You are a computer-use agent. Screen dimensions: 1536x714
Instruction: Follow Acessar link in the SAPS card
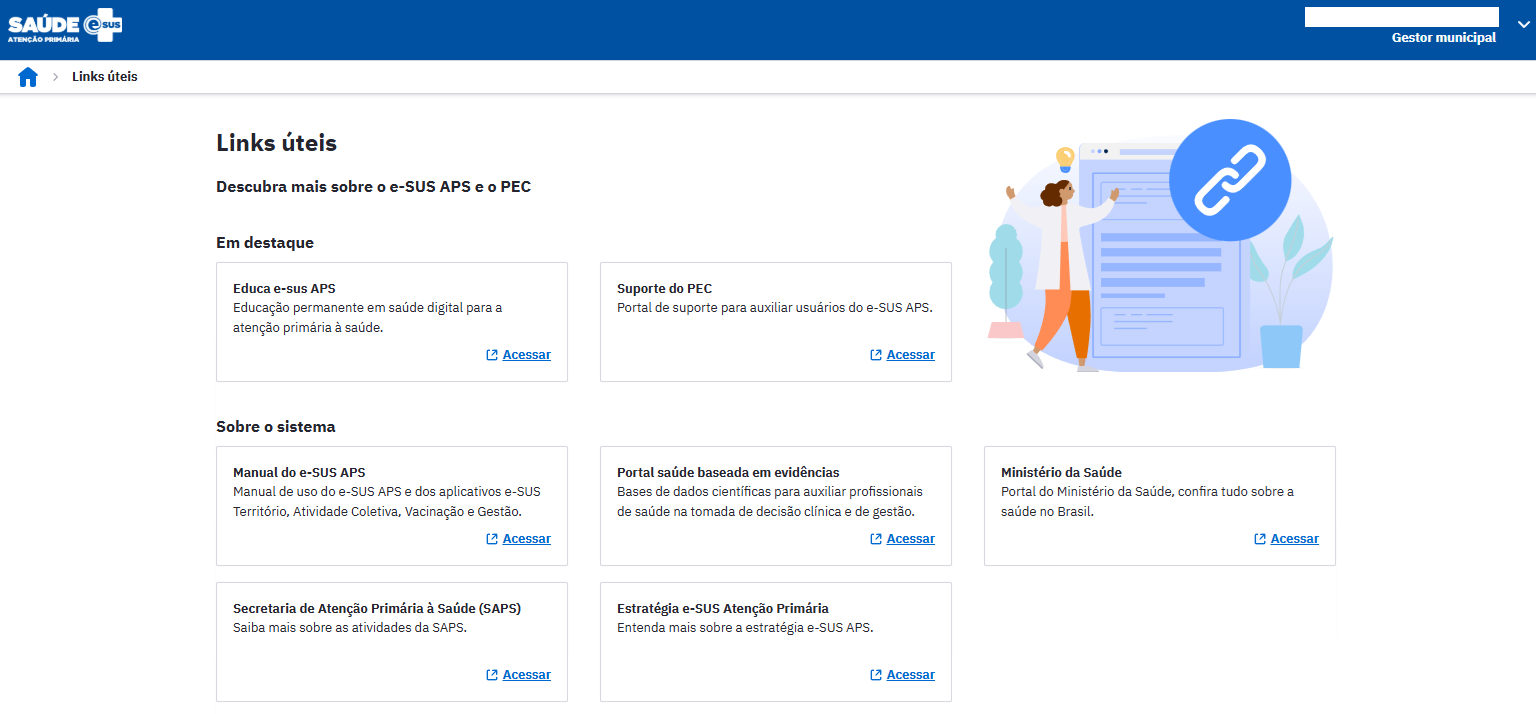526,675
